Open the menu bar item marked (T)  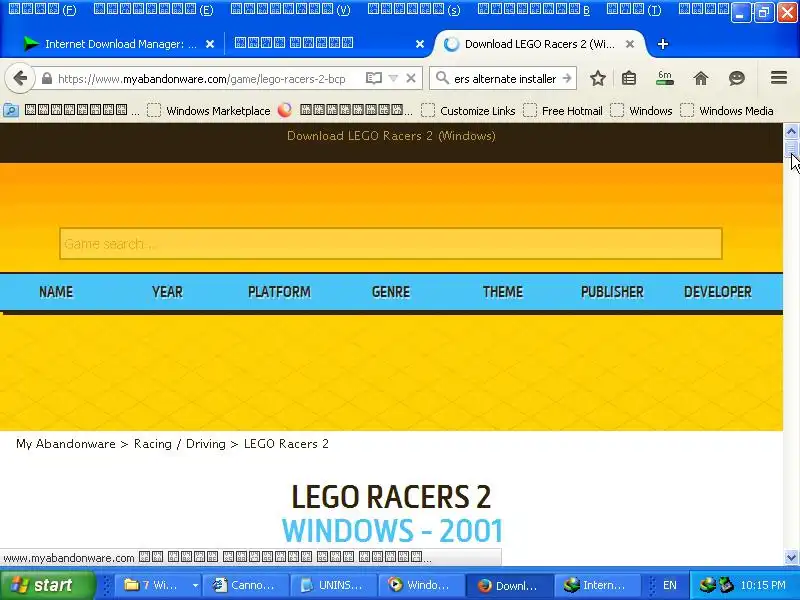pyautogui.click(x=634, y=10)
